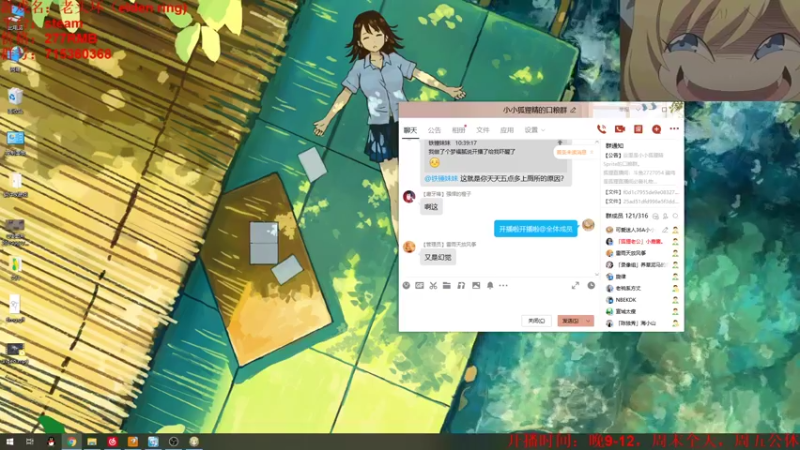This screenshot has height=450, width=800.
Task: Select the first member in the member list
Action: (x=642, y=230)
